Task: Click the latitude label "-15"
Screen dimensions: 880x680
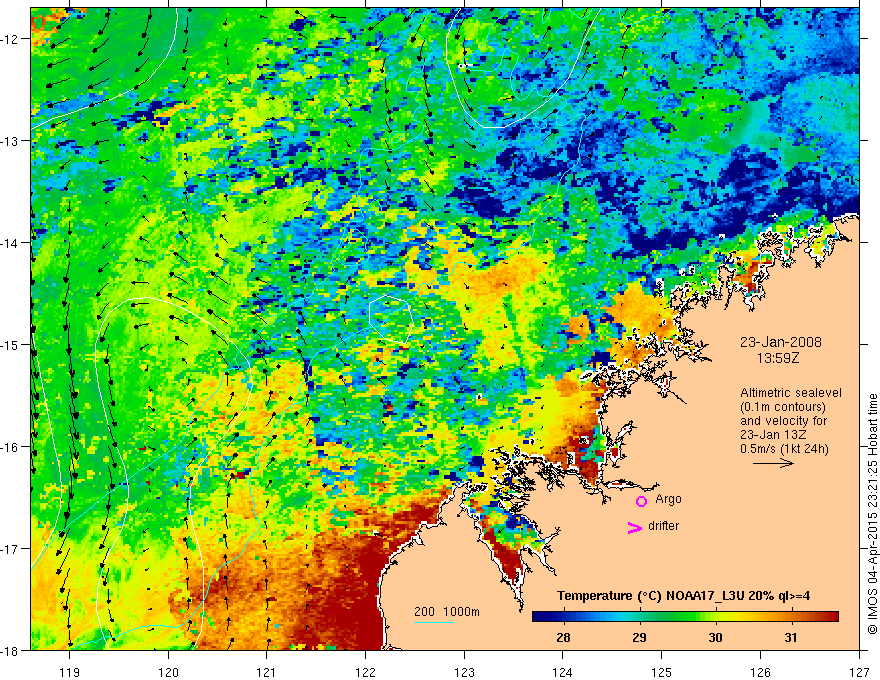Action: (11, 344)
